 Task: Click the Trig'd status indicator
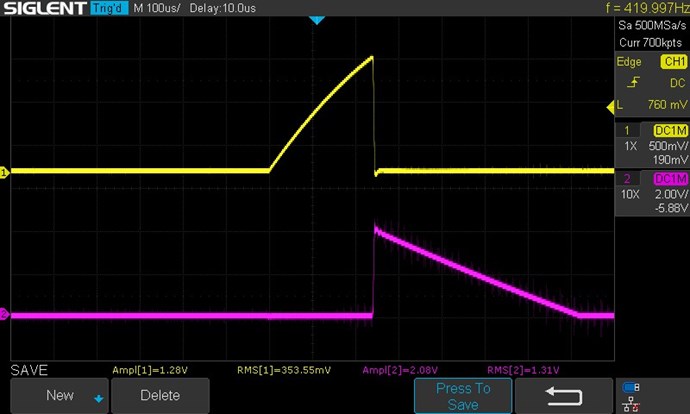click(109, 8)
